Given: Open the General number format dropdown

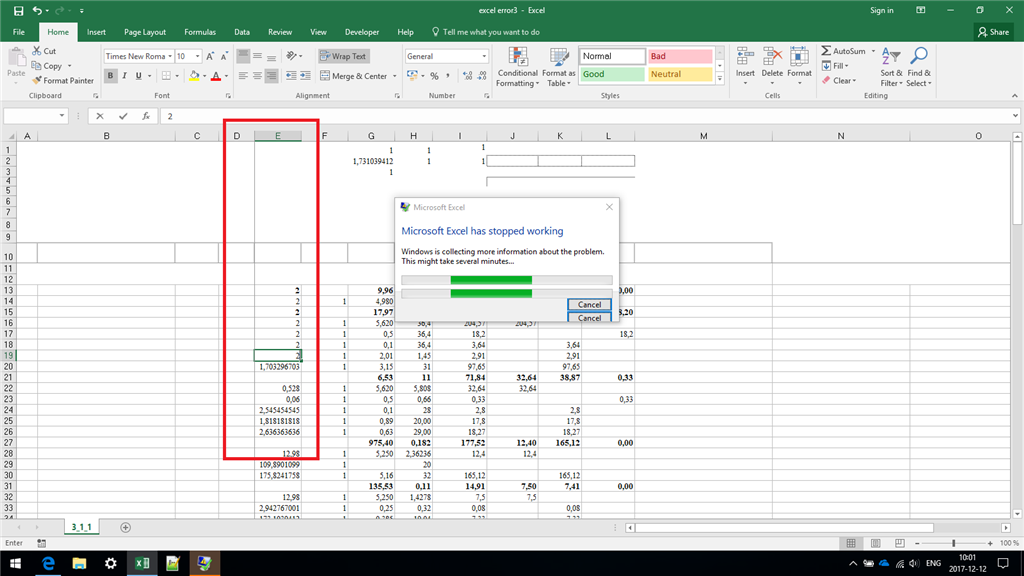Looking at the screenshot, I should pos(484,56).
